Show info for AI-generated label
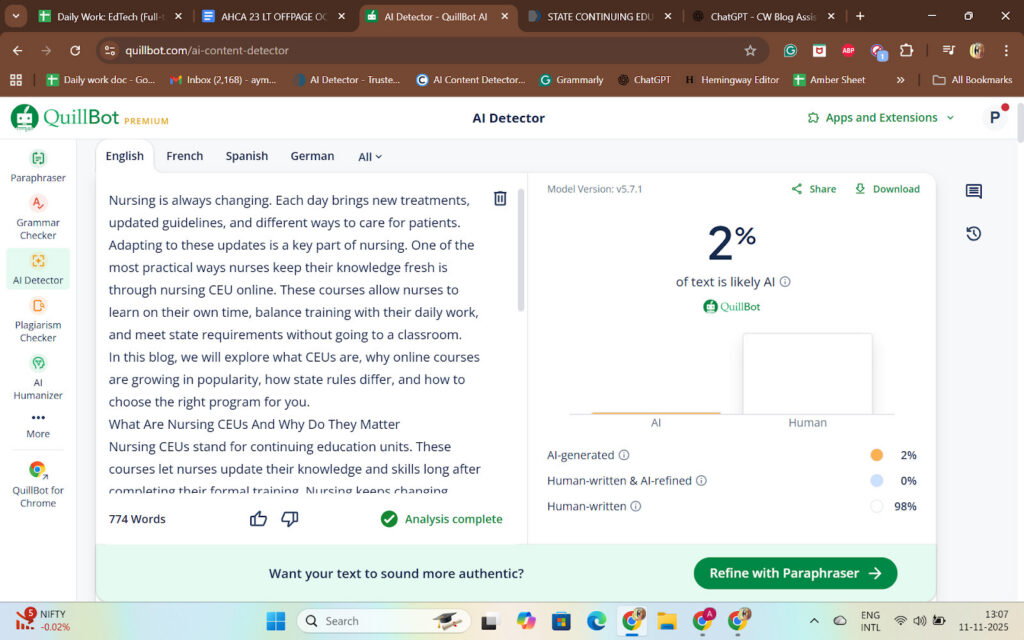Screen dimensions: 1024x640 [x=624, y=455]
